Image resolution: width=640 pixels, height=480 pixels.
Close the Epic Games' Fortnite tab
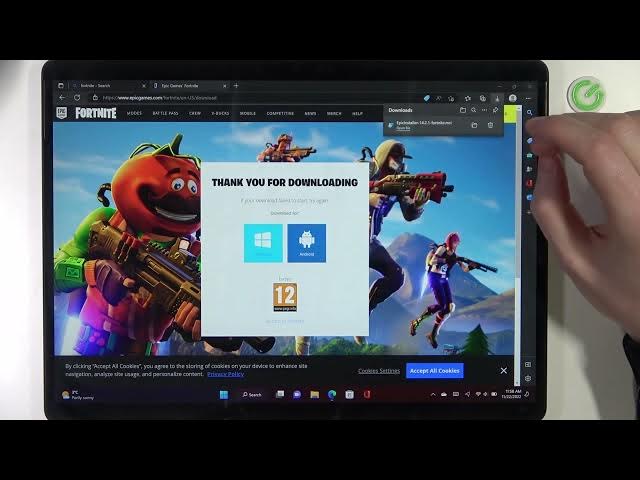[x=224, y=86]
